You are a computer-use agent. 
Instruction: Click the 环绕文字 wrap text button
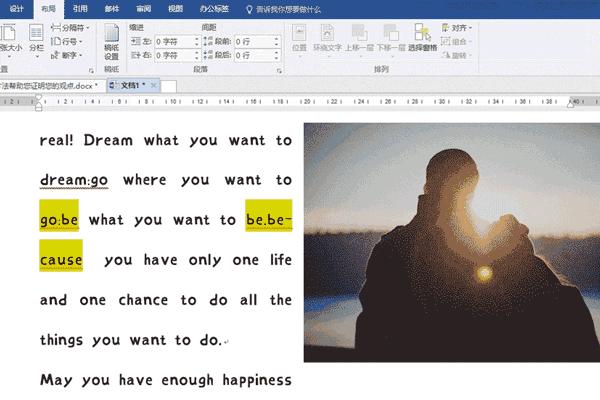coord(327,40)
